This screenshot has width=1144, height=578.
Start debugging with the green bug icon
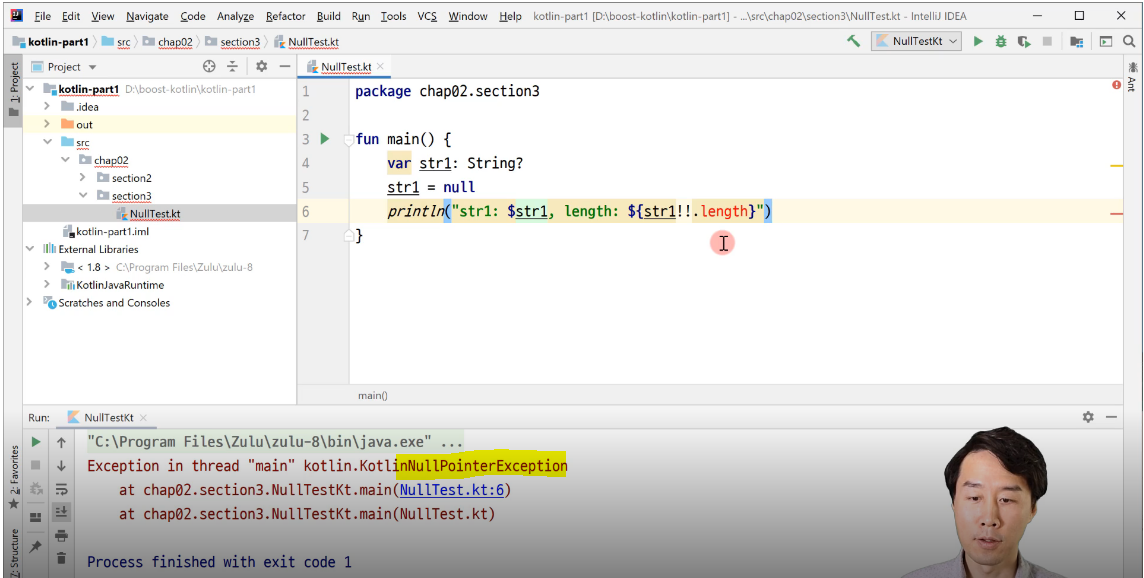coord(1001,42)
